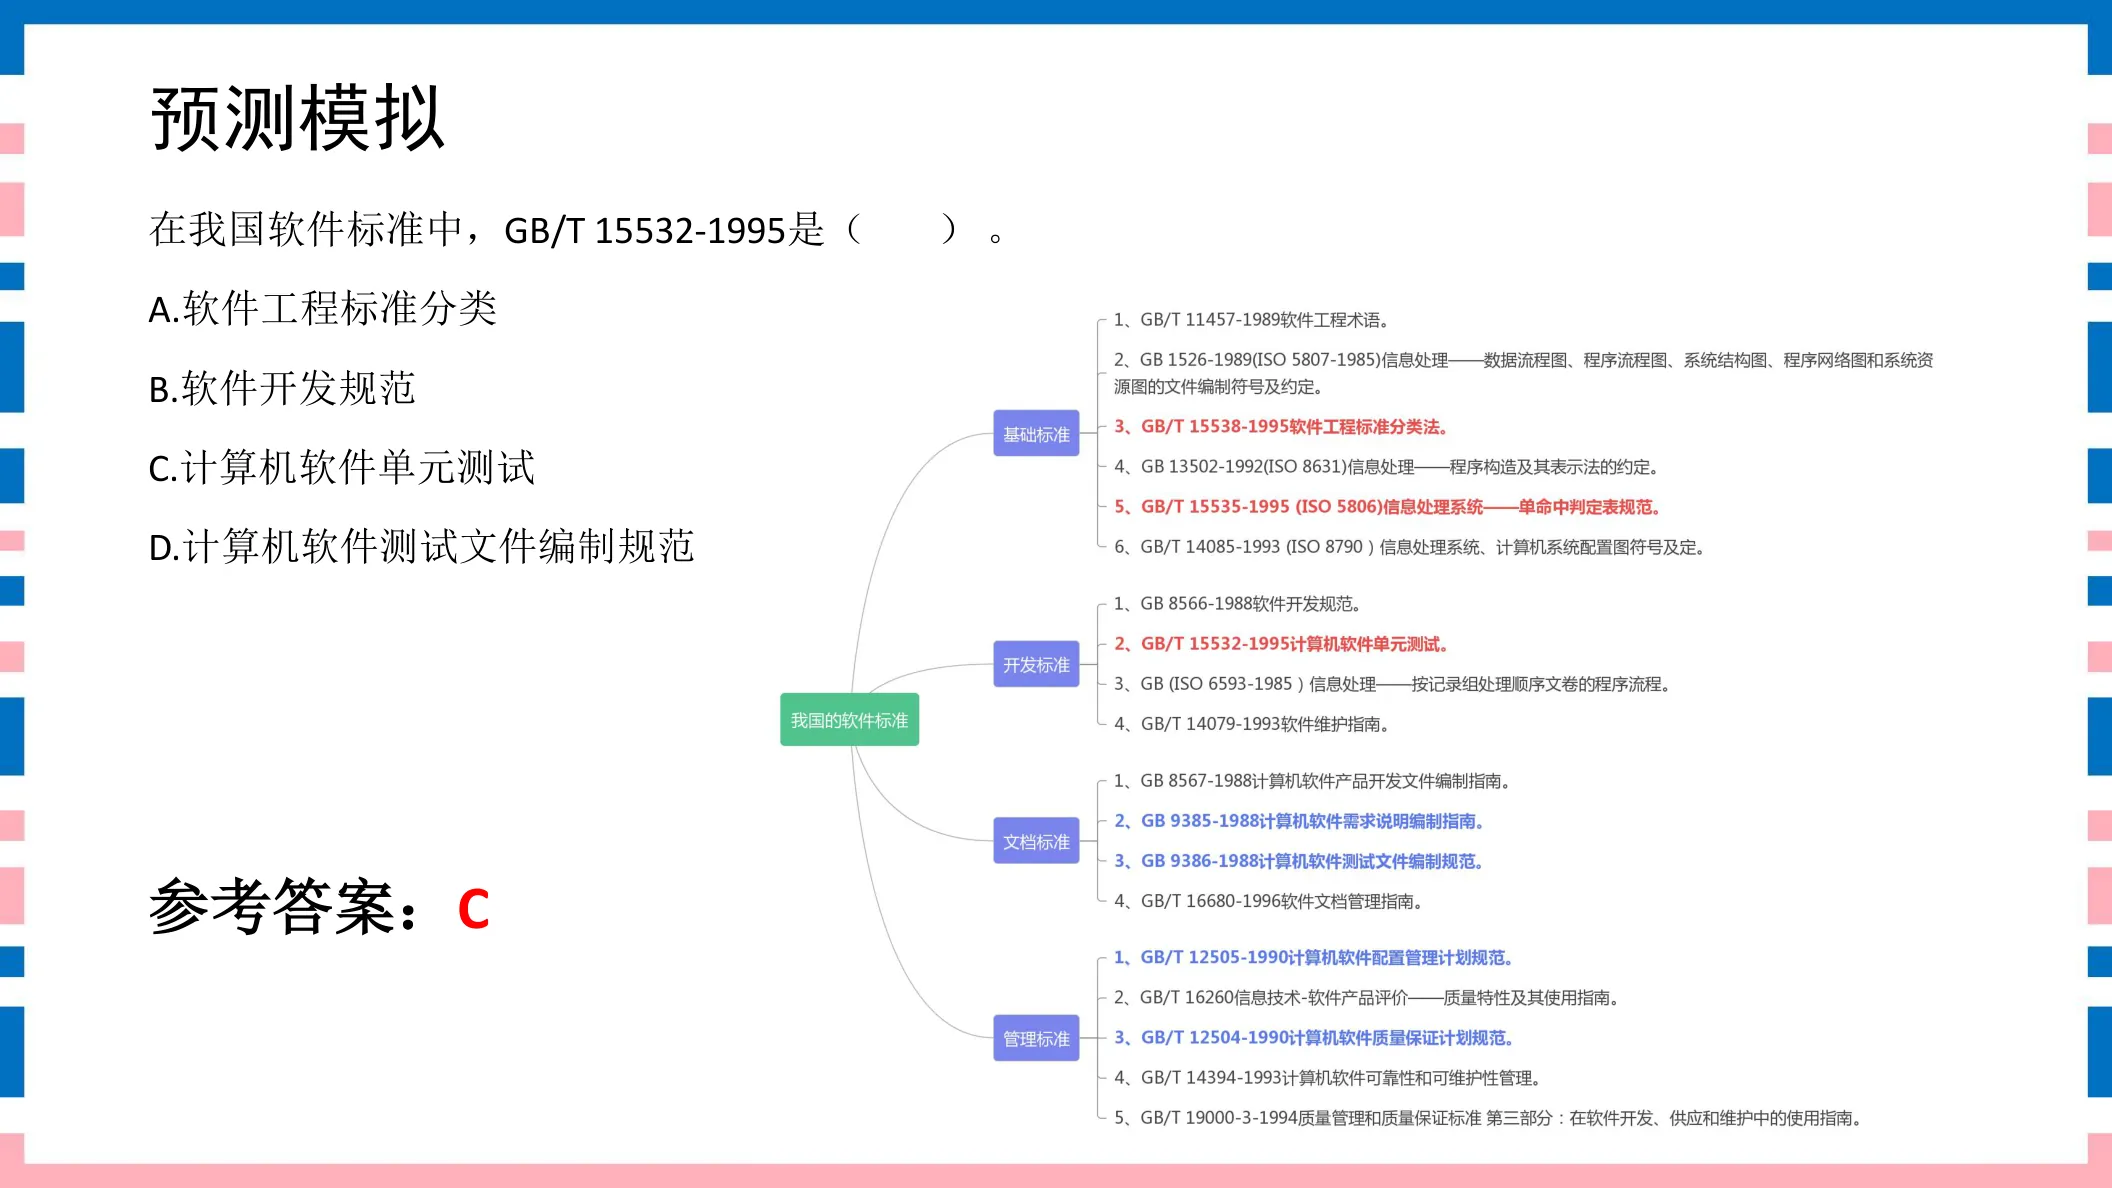Click blue GB/T 12505-1990 配置管理计划规范 entry
Viewport: 2112px width, 1188px height.
click(1313, 958)
